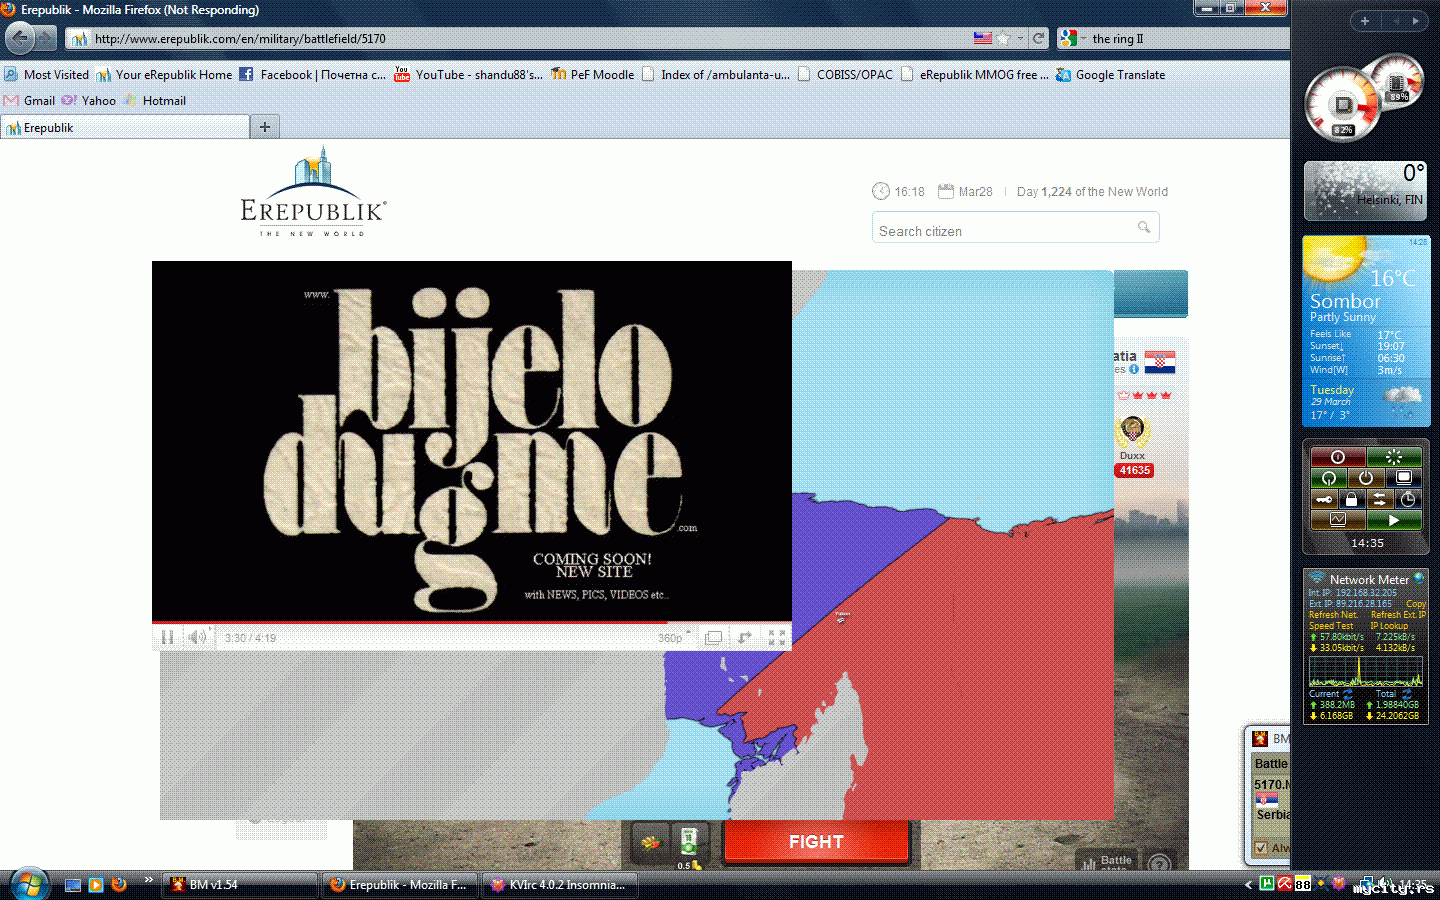Click Refresh Ext. IP in Network Meter

tap(1399, 615)
